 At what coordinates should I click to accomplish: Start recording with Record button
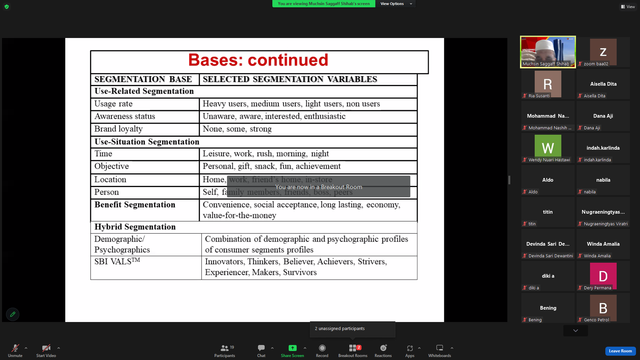tap(322, 350)
